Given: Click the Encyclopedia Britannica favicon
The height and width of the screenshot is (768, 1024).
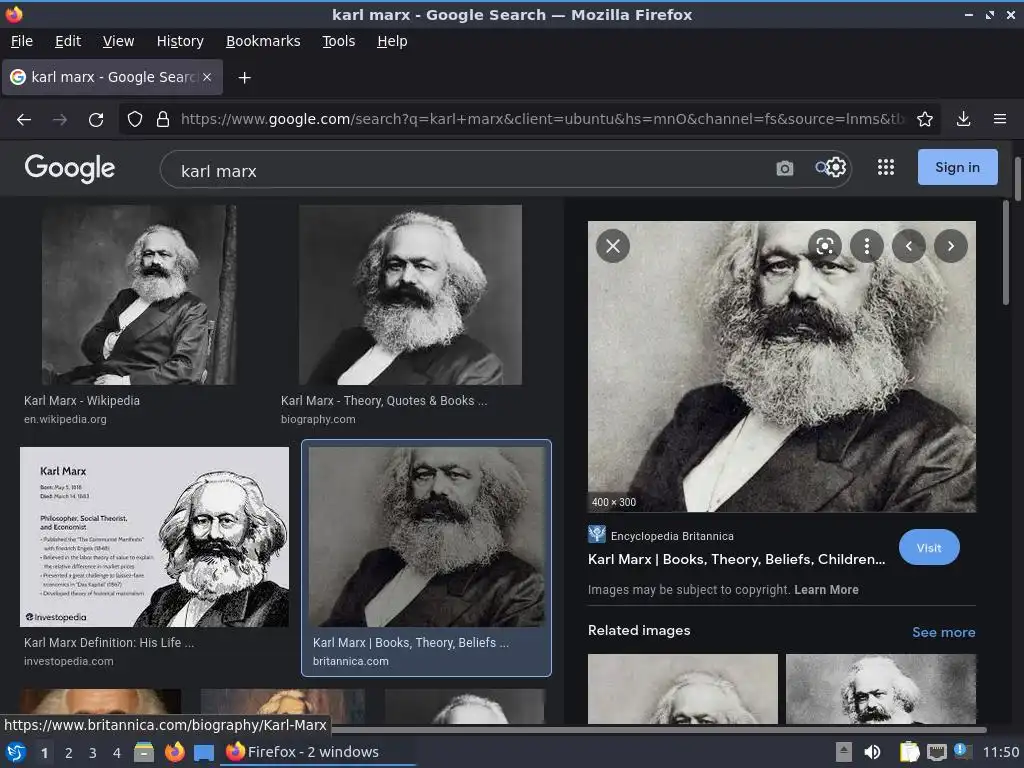Looking at the screenshot, I should 596,535.
